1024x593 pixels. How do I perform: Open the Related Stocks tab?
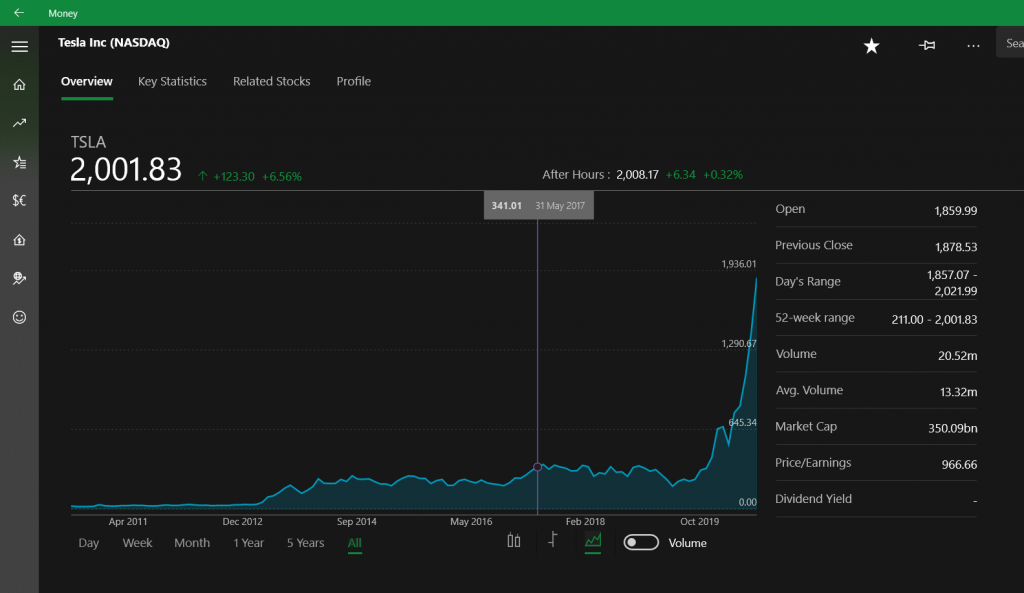coord(272,82)
